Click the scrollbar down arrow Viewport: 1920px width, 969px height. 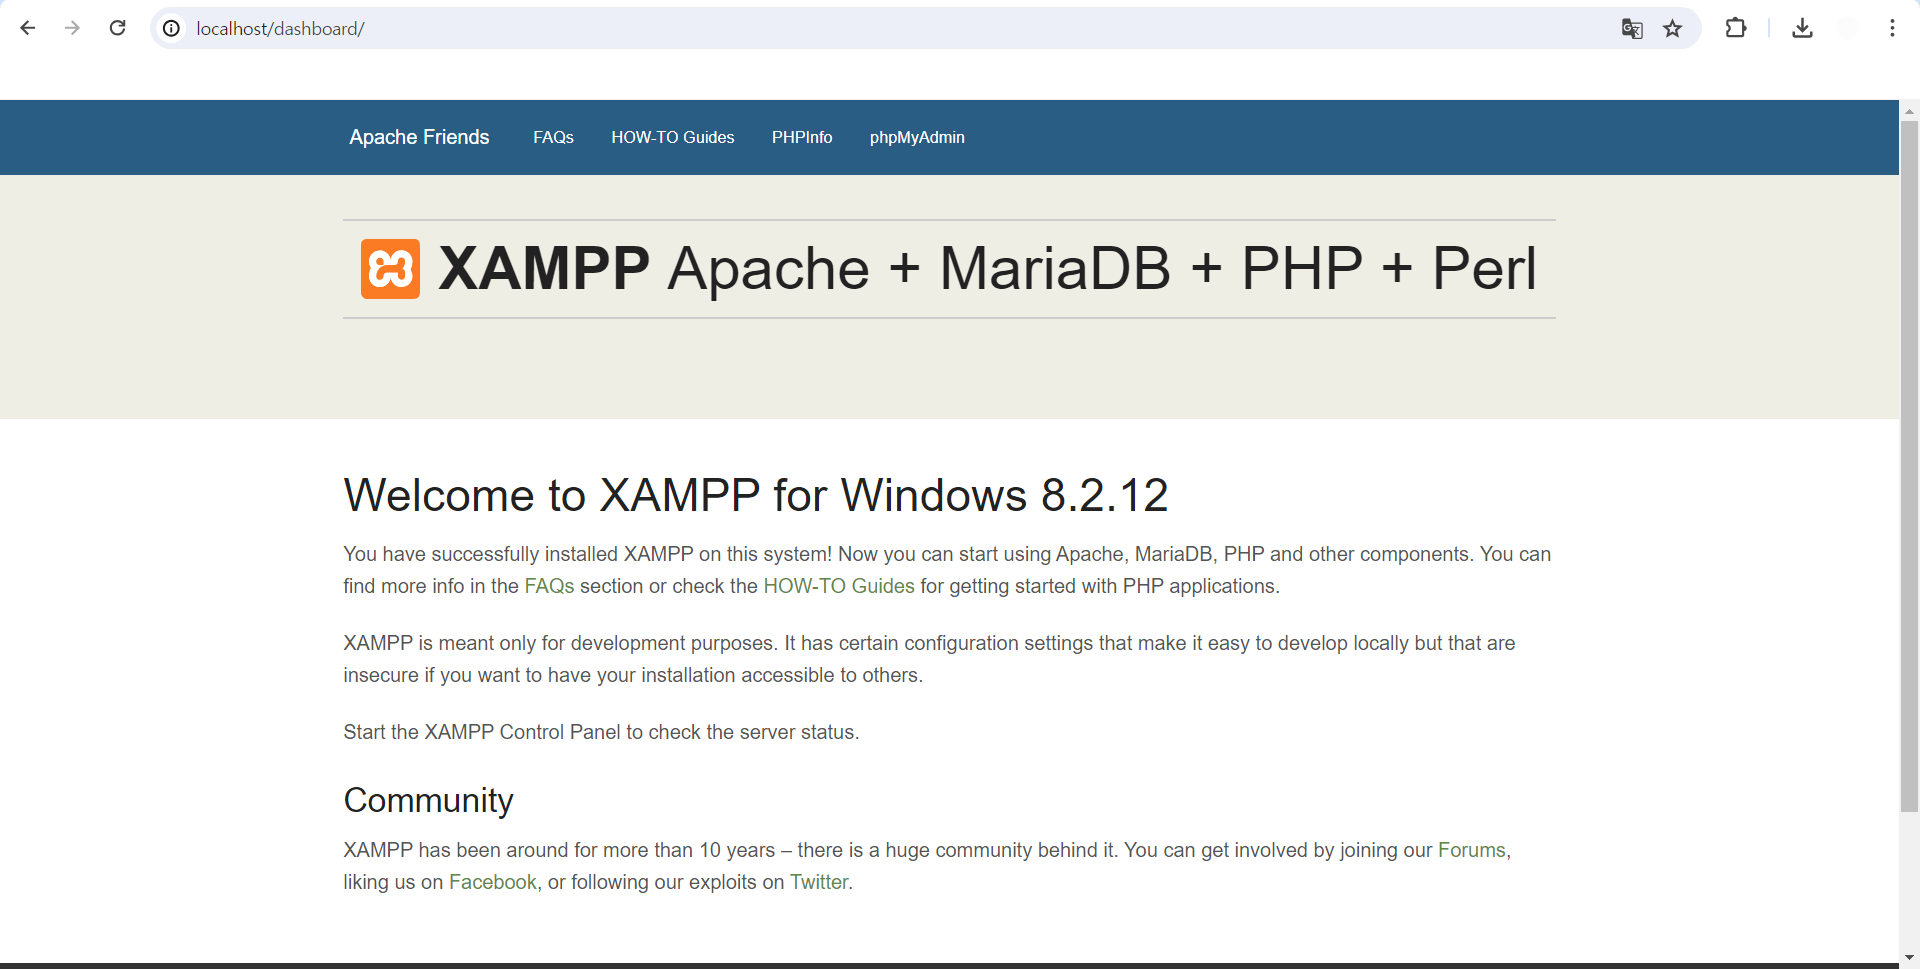coord(1909,957)
